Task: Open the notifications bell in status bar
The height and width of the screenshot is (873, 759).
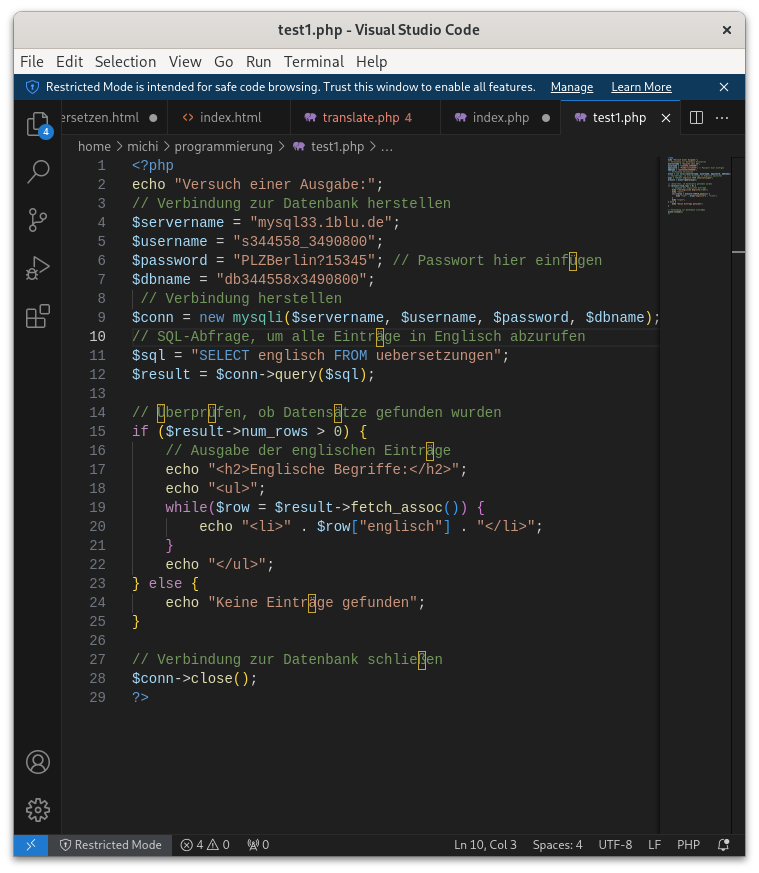Action: click(x=723, y=845)
